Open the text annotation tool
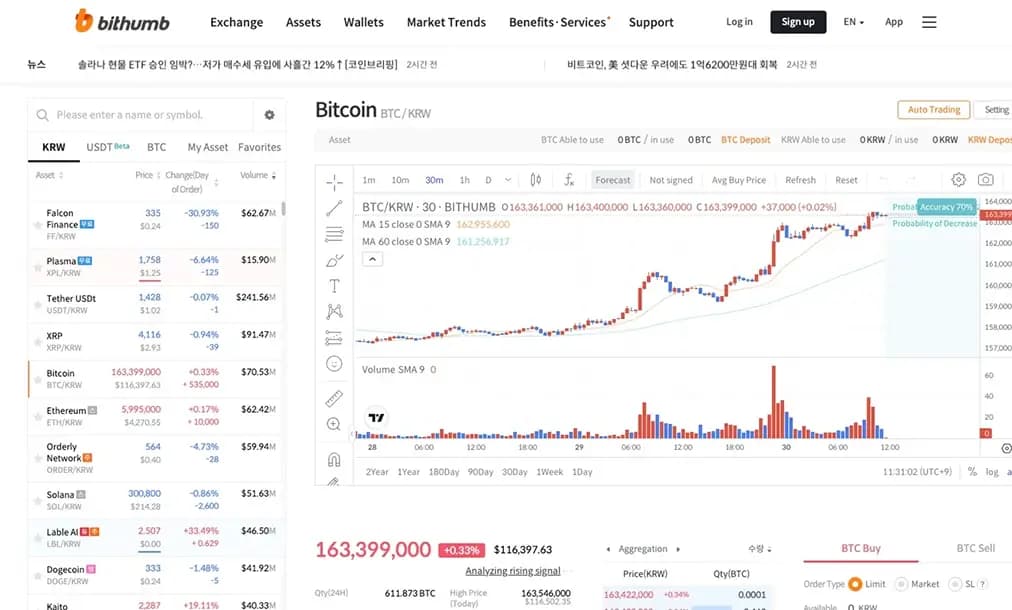 [x=336, y=285]
